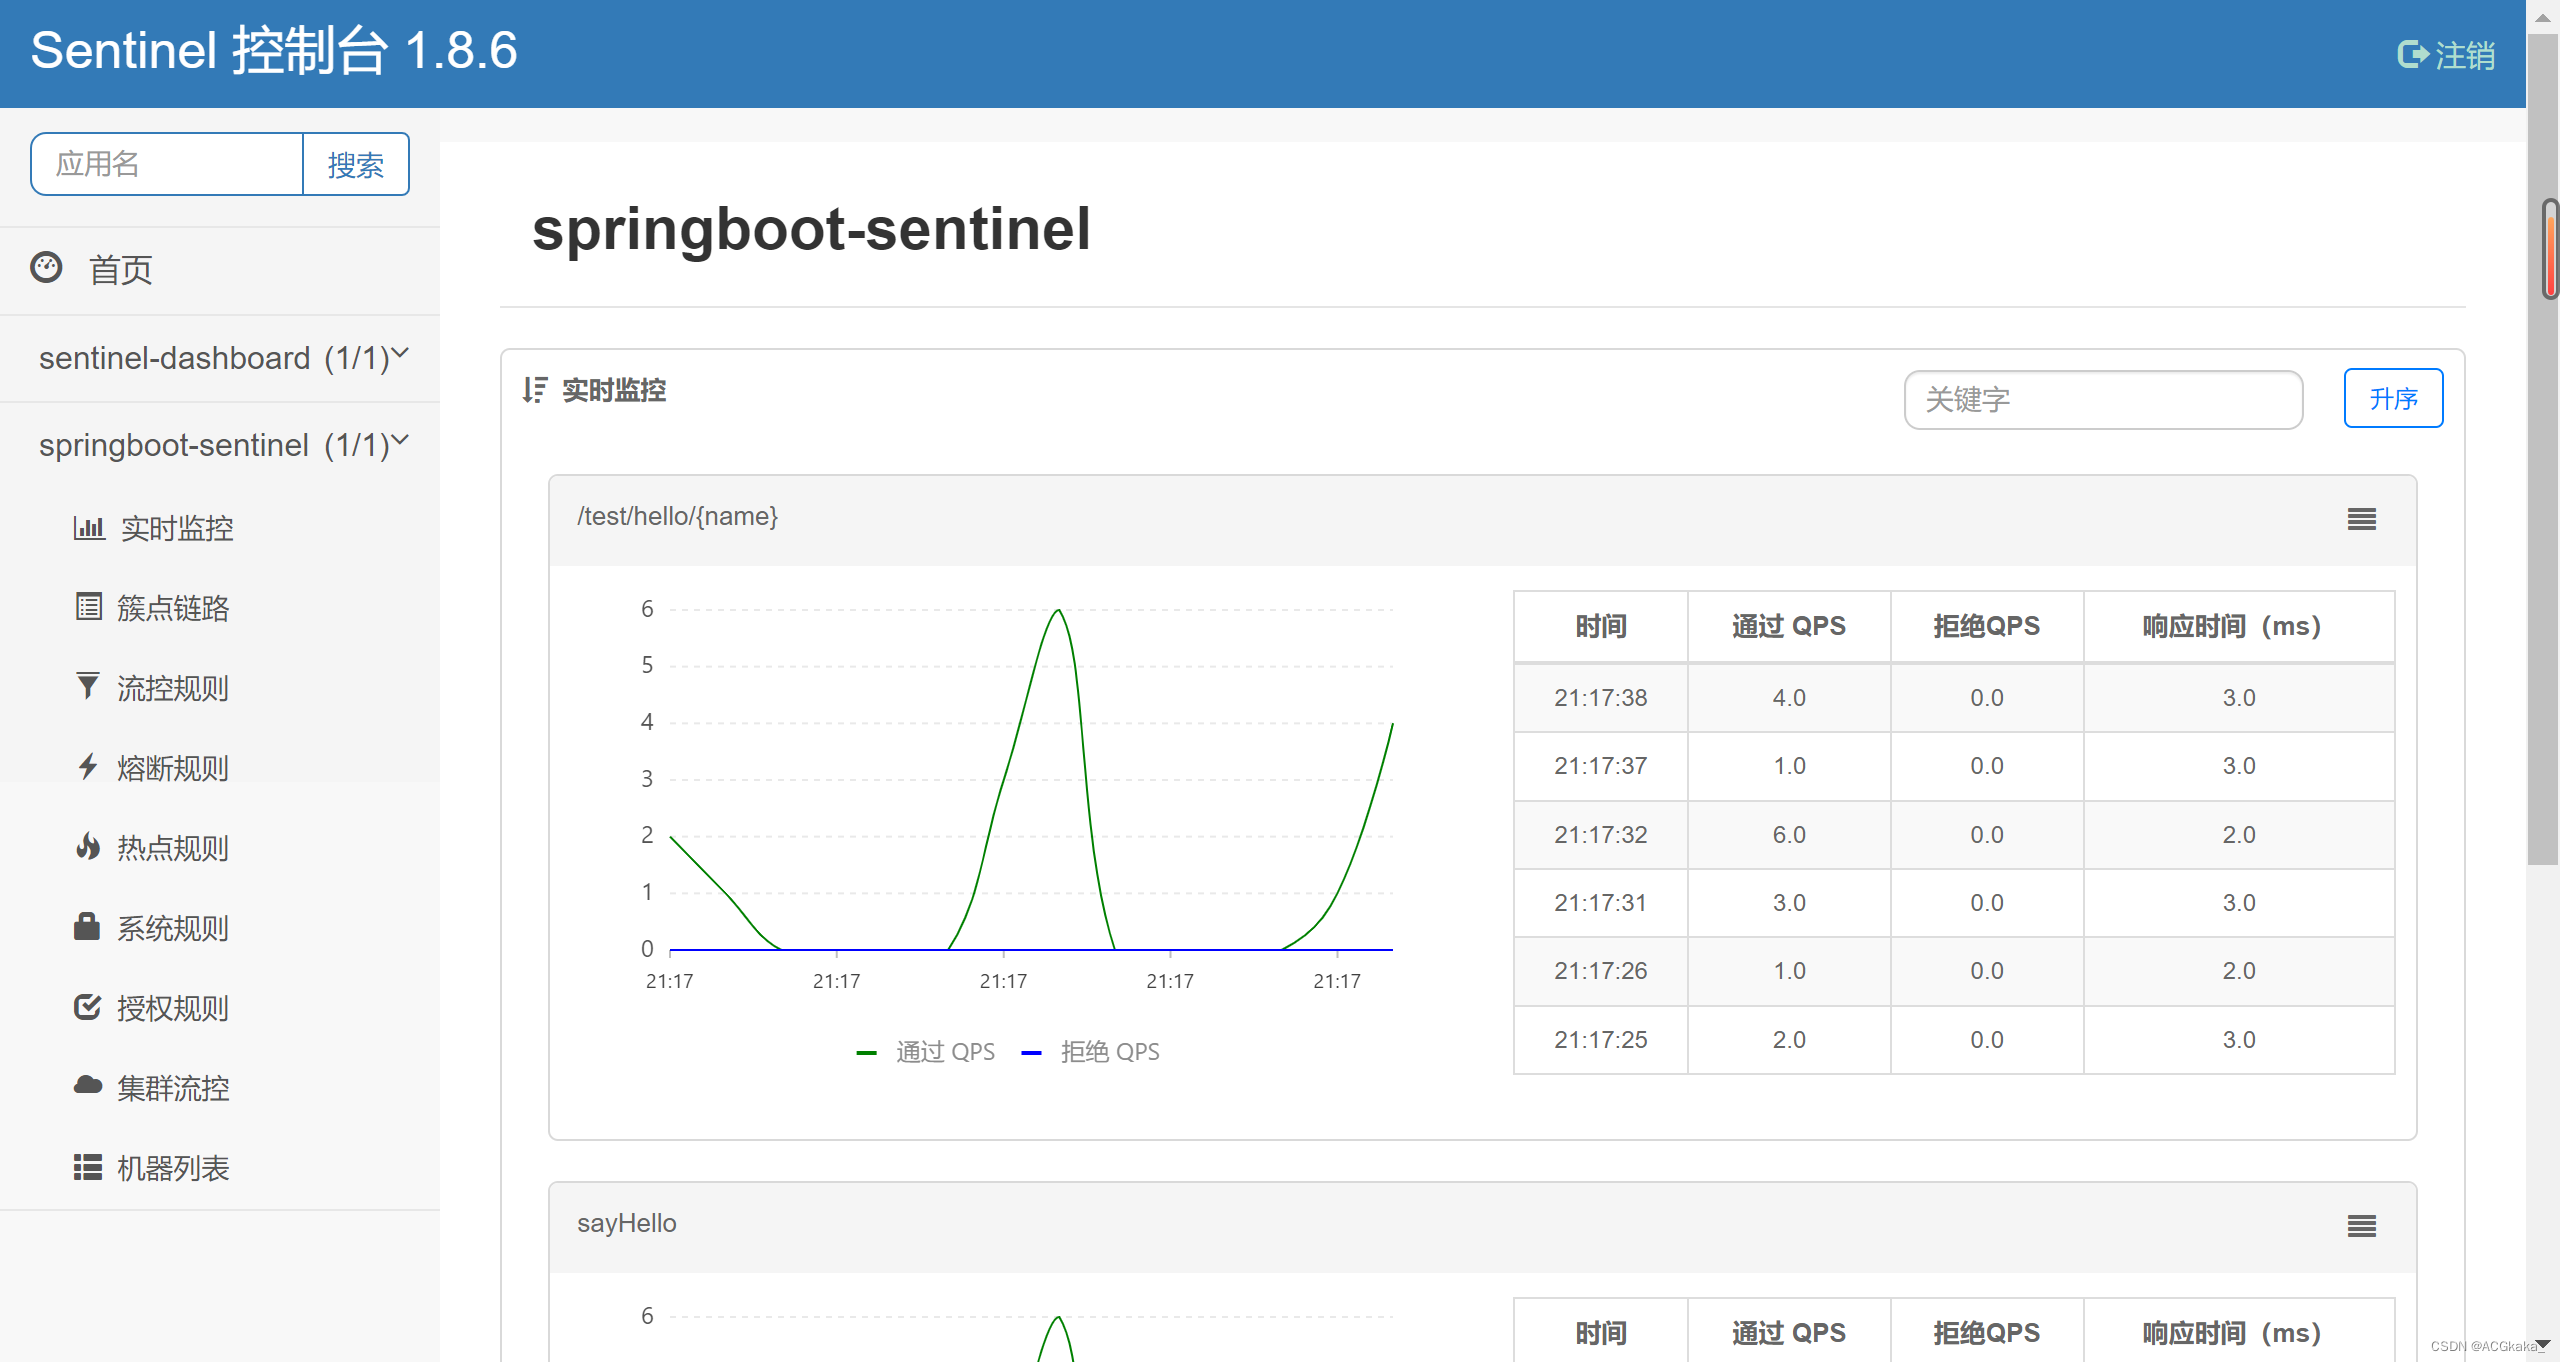
Task: Open the /test/hello/{name} chart options menu
Action: 2361,519
